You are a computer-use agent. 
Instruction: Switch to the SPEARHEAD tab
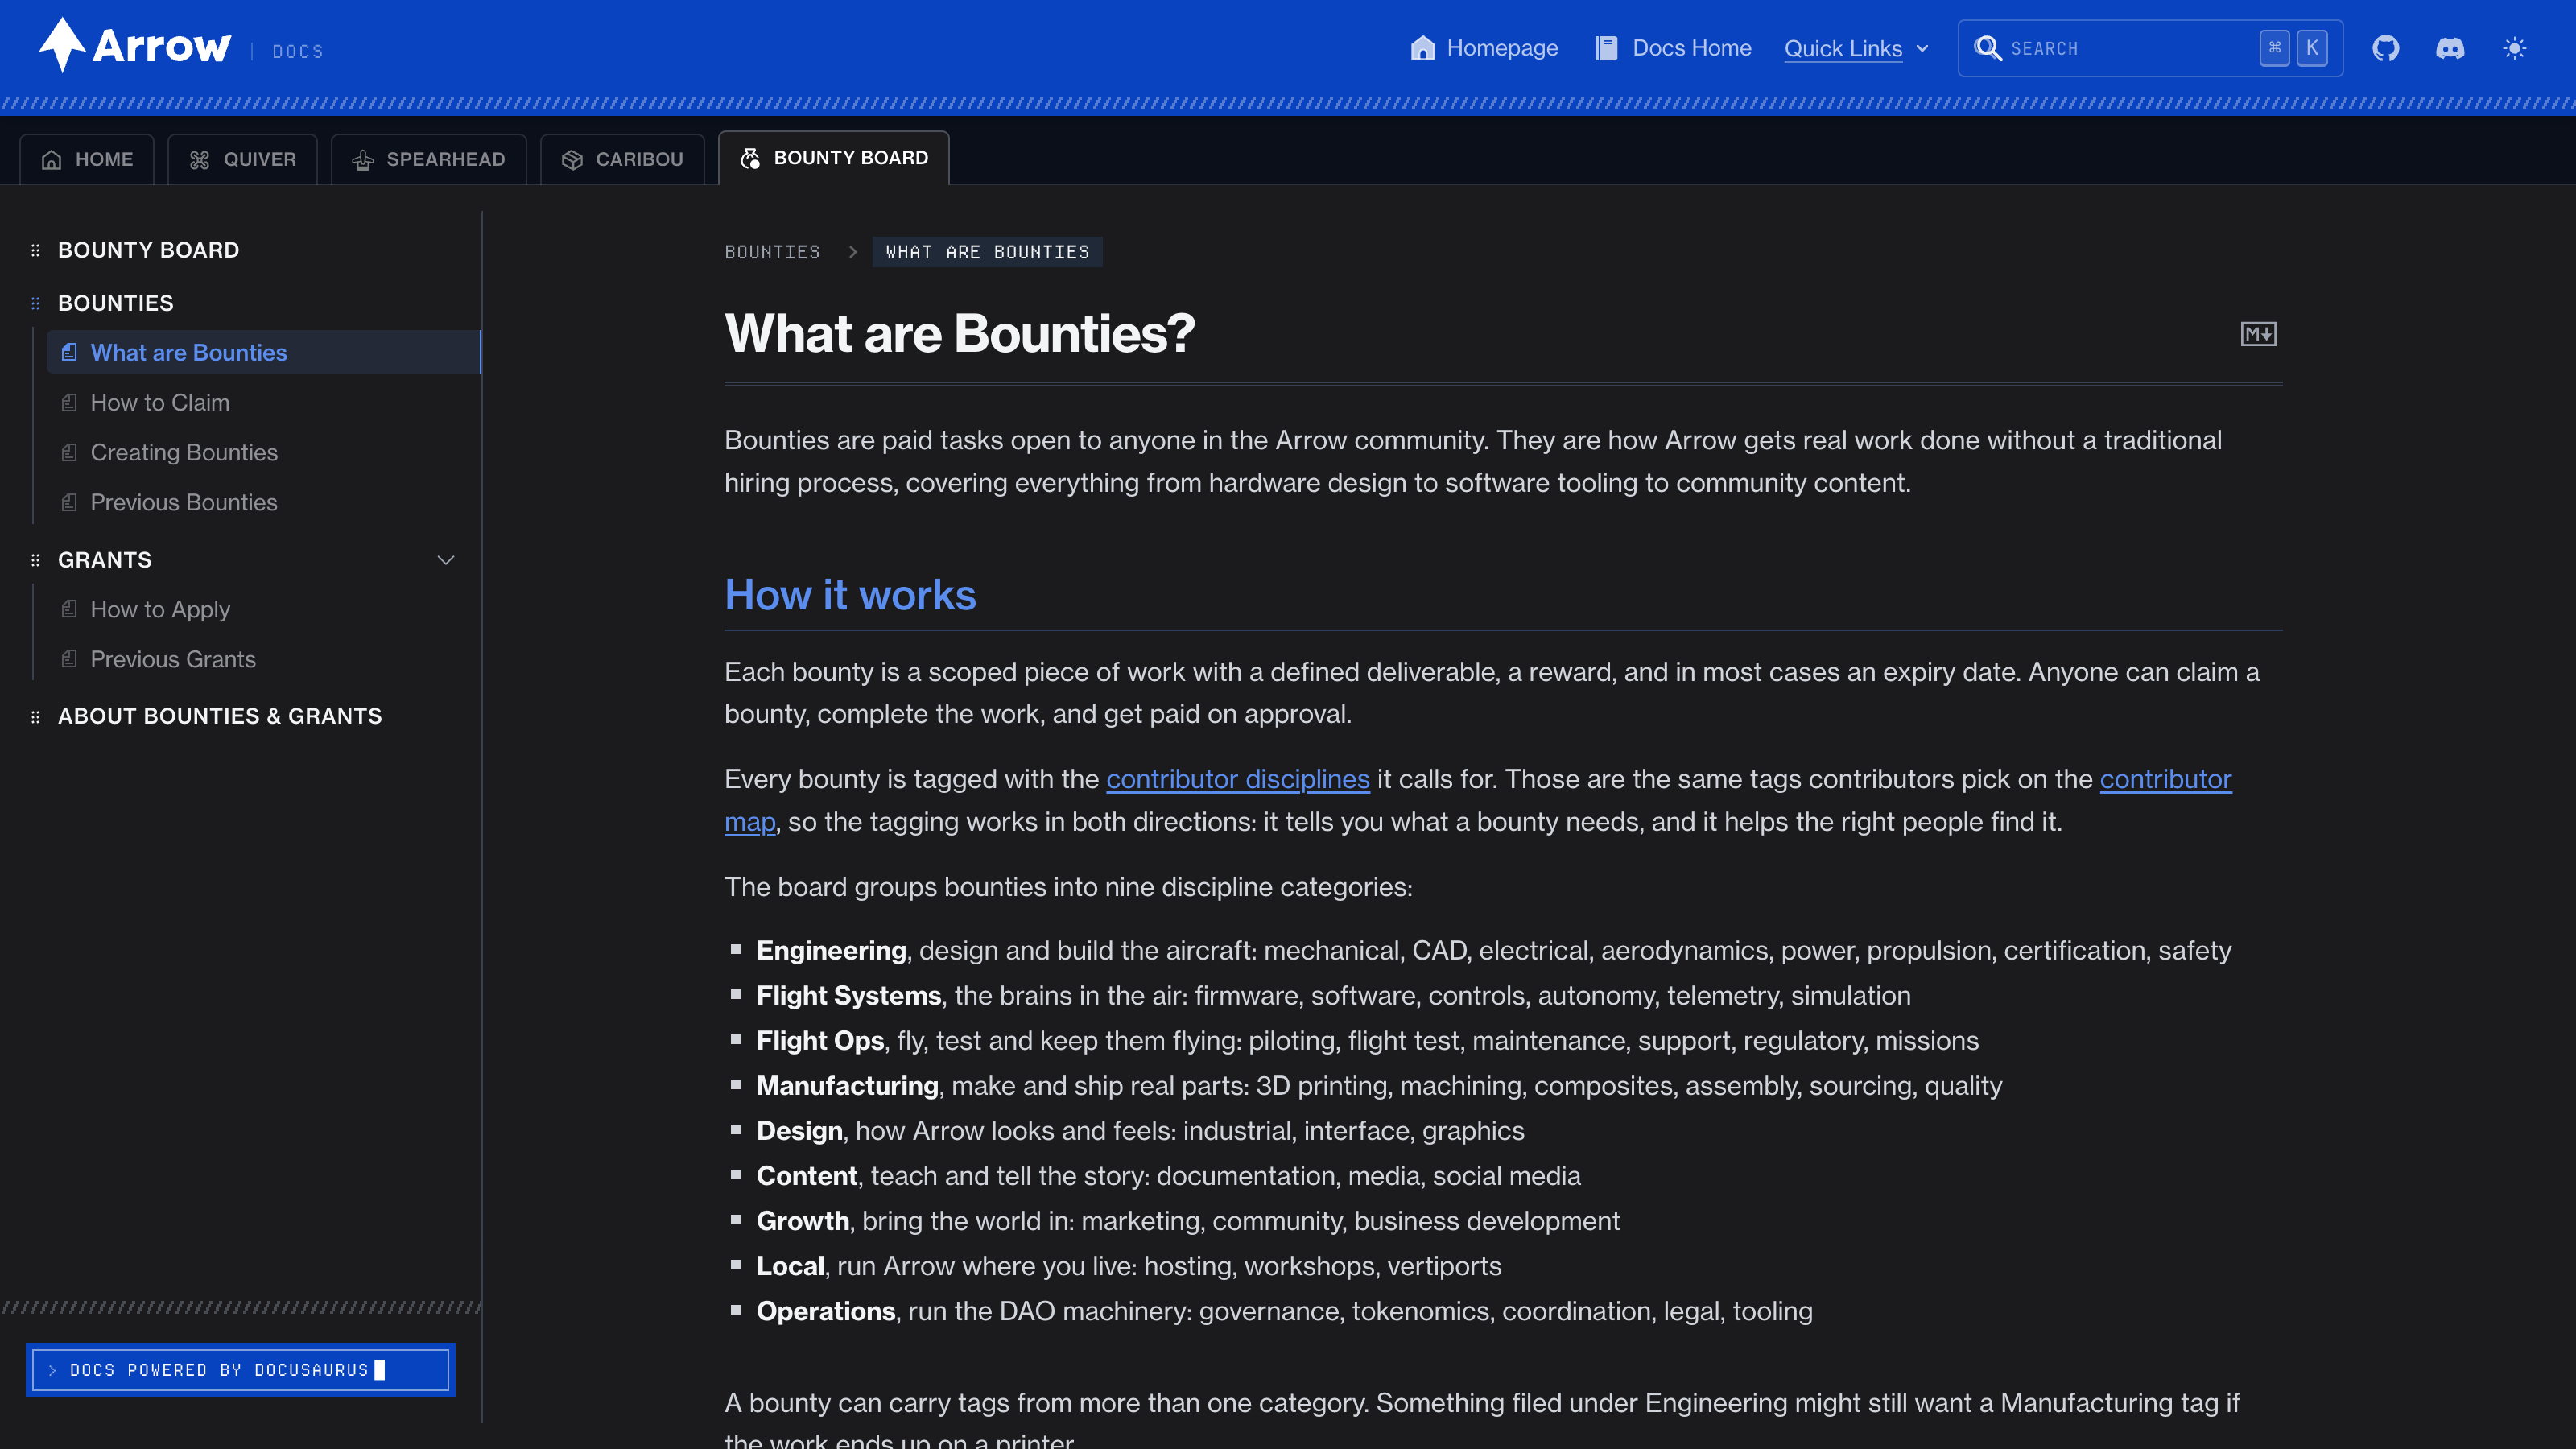429,160
